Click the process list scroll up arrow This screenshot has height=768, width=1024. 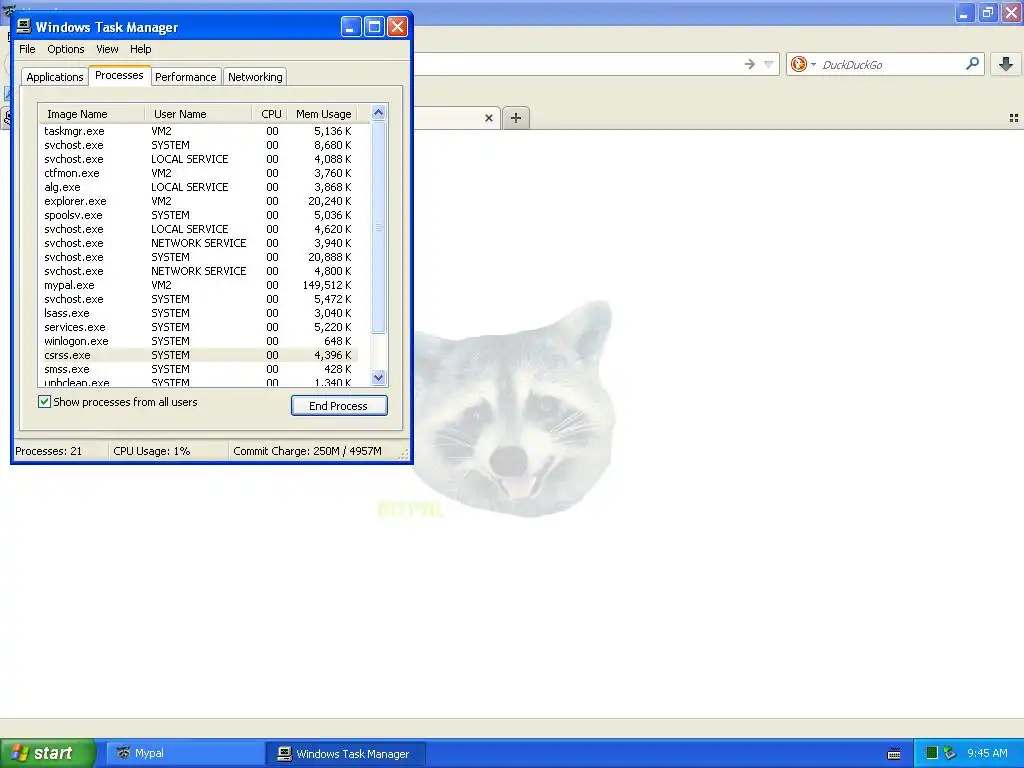(x=378, y=113)
